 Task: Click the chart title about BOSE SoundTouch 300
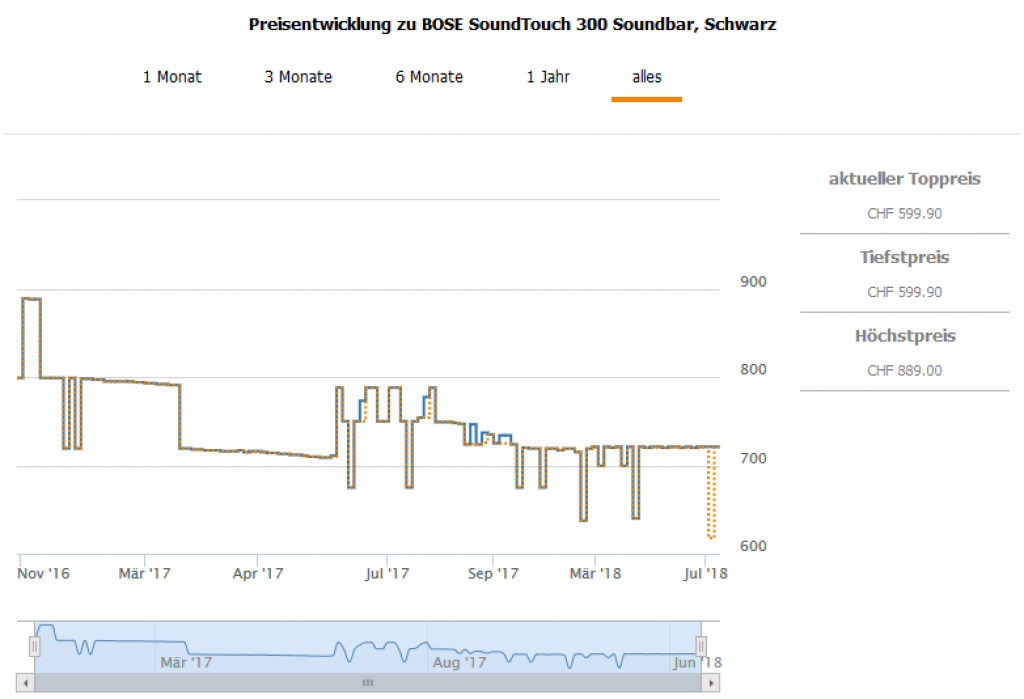pos(512,25)
